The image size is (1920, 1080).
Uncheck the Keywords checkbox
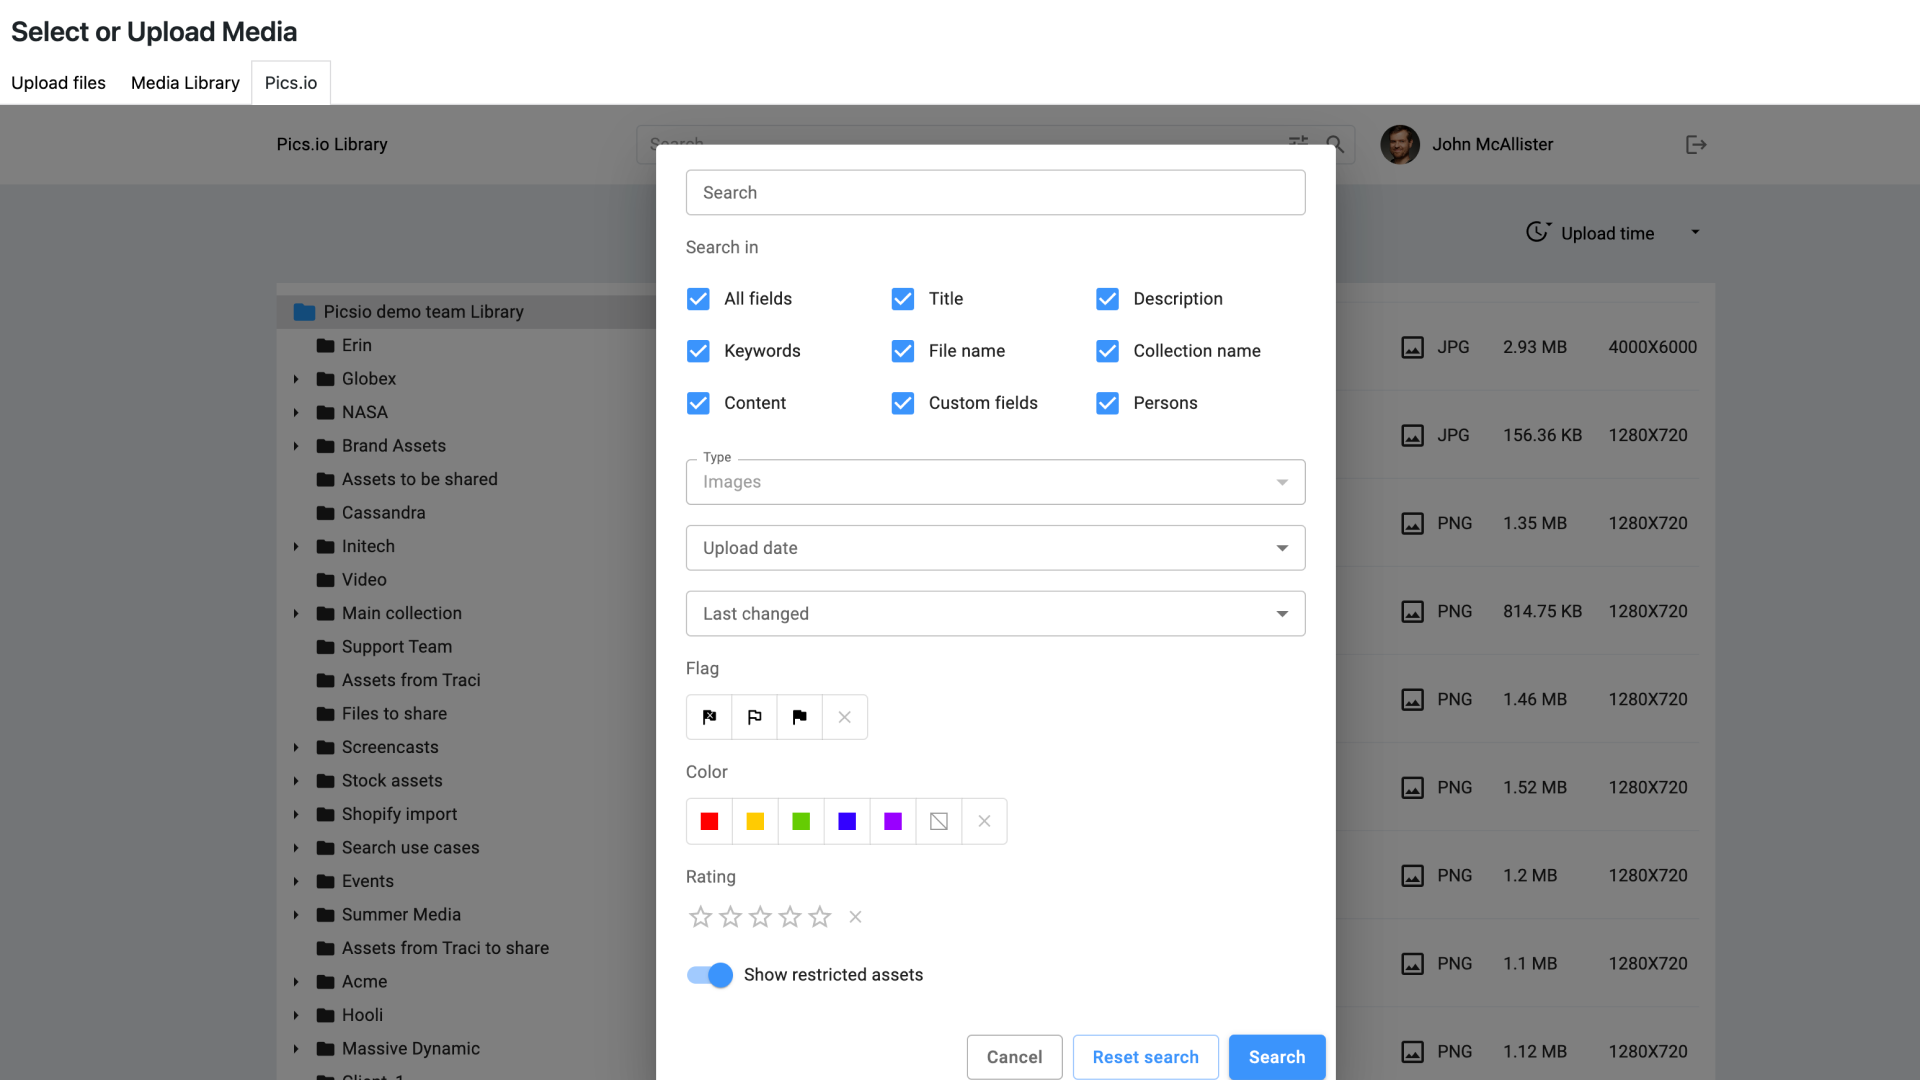(x=698, y=351)
